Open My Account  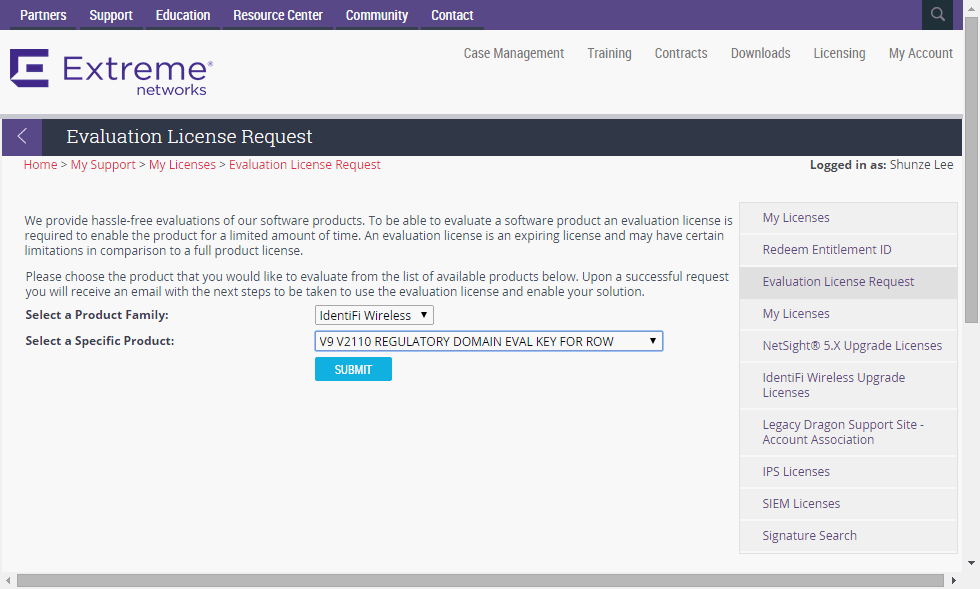[921, 53]
